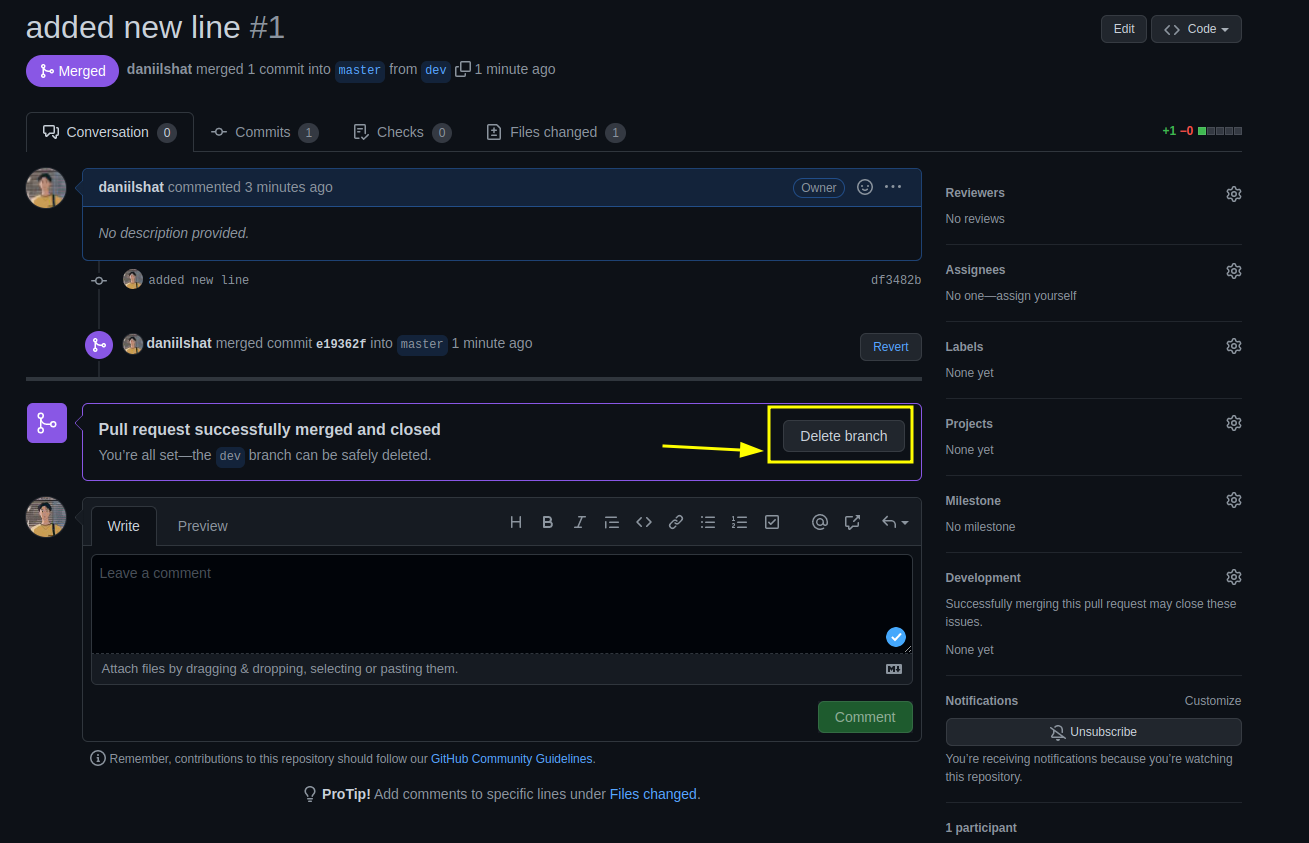The height and width of the screenshot is (843, 1309).
Task: Open the Files changed tab
Action: coord(555,132)
